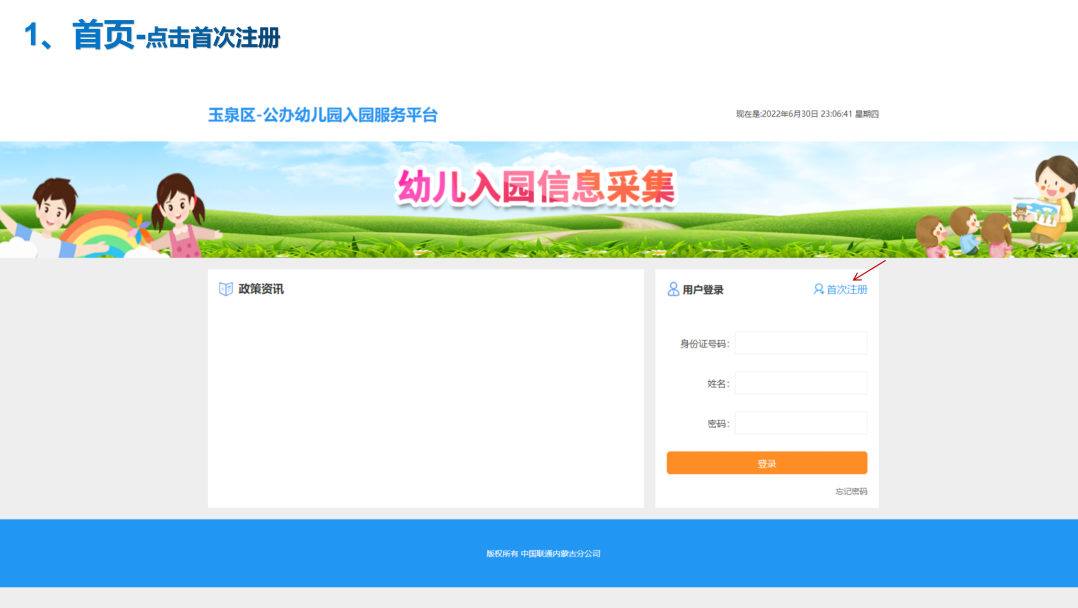
Task: Click the red arrow pointing at 首次注册
Action: (868, 271)
